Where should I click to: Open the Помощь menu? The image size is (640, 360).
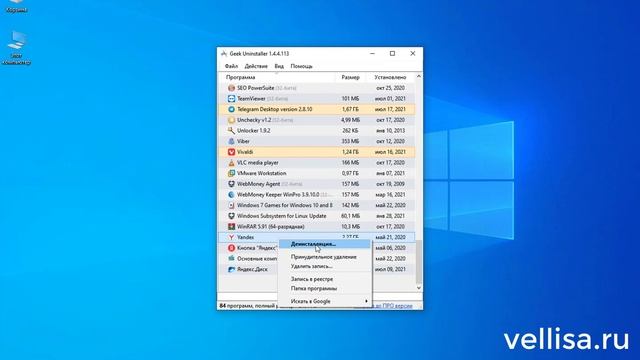point(302,66)
